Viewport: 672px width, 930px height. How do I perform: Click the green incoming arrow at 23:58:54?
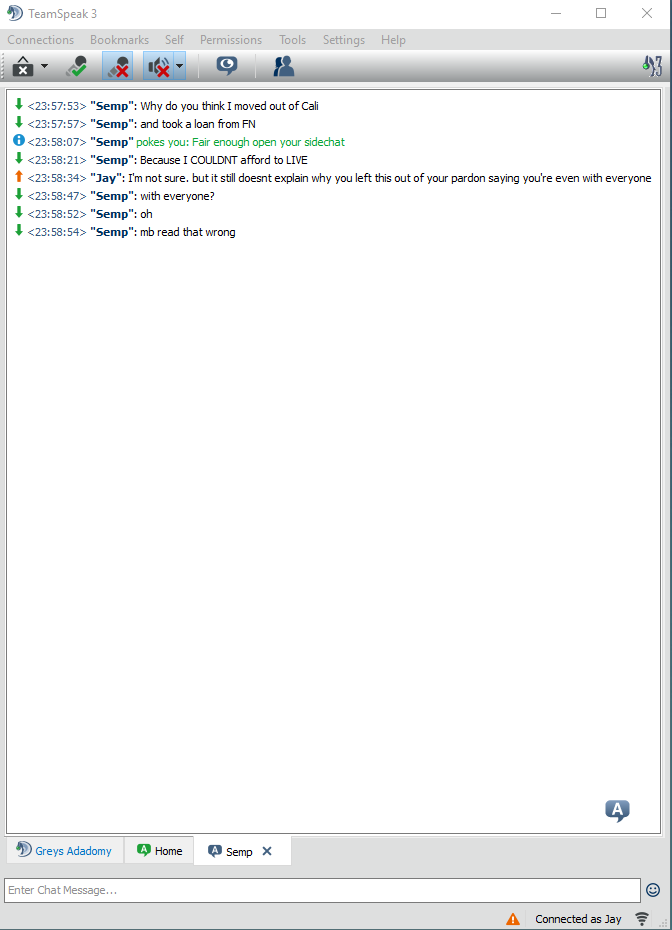click(x=19, y=230)
